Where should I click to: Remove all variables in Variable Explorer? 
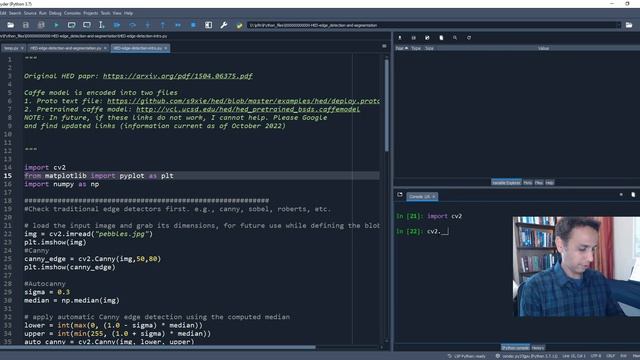[x=441, y=38]
